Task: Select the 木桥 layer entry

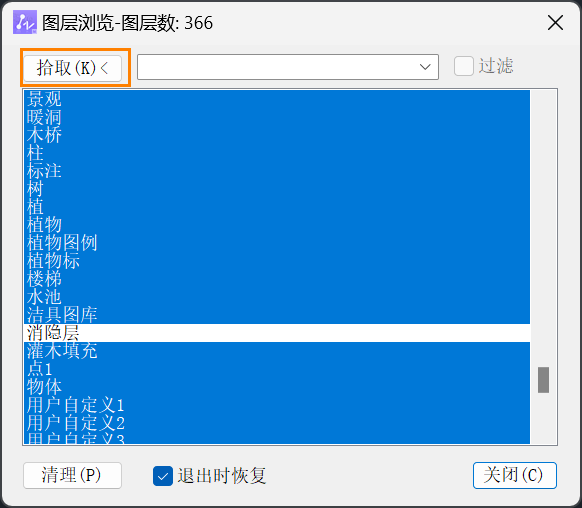Action: 277,135
